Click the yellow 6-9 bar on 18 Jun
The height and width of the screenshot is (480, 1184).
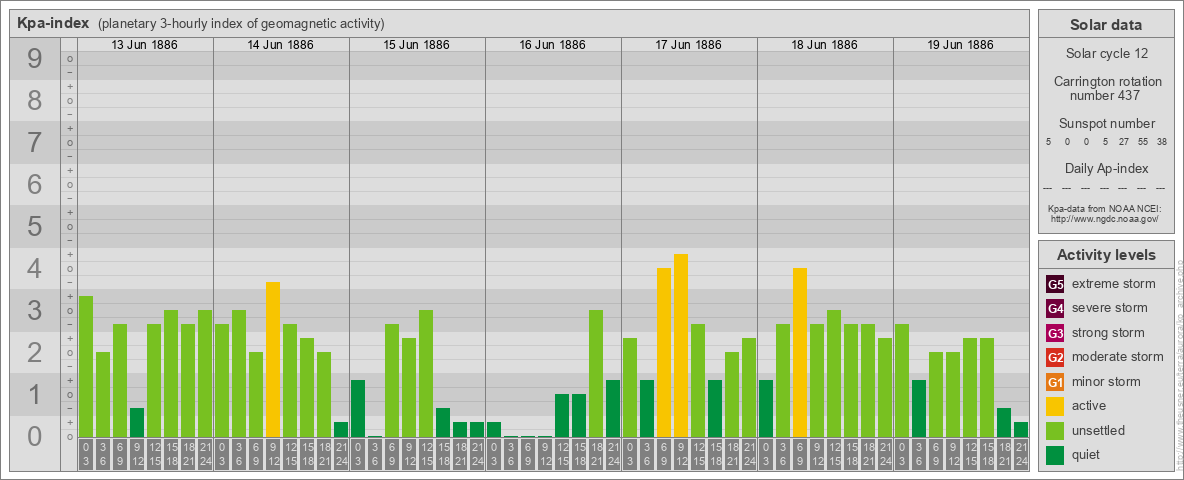[800, 352]
